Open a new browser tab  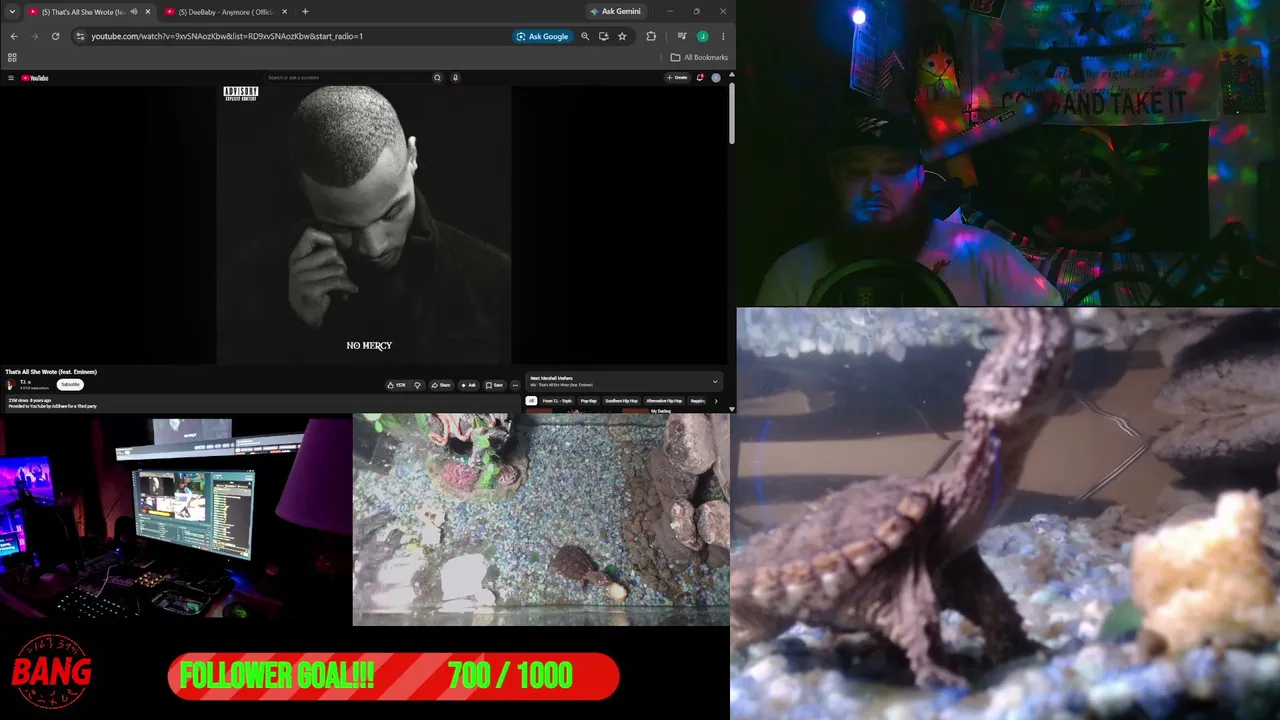pos(305,12)
